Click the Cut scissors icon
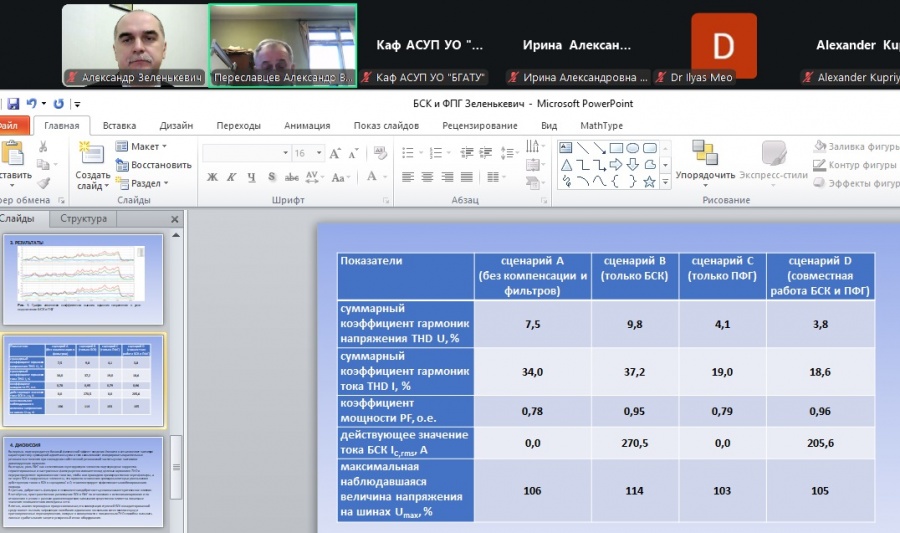 (43, 147)
